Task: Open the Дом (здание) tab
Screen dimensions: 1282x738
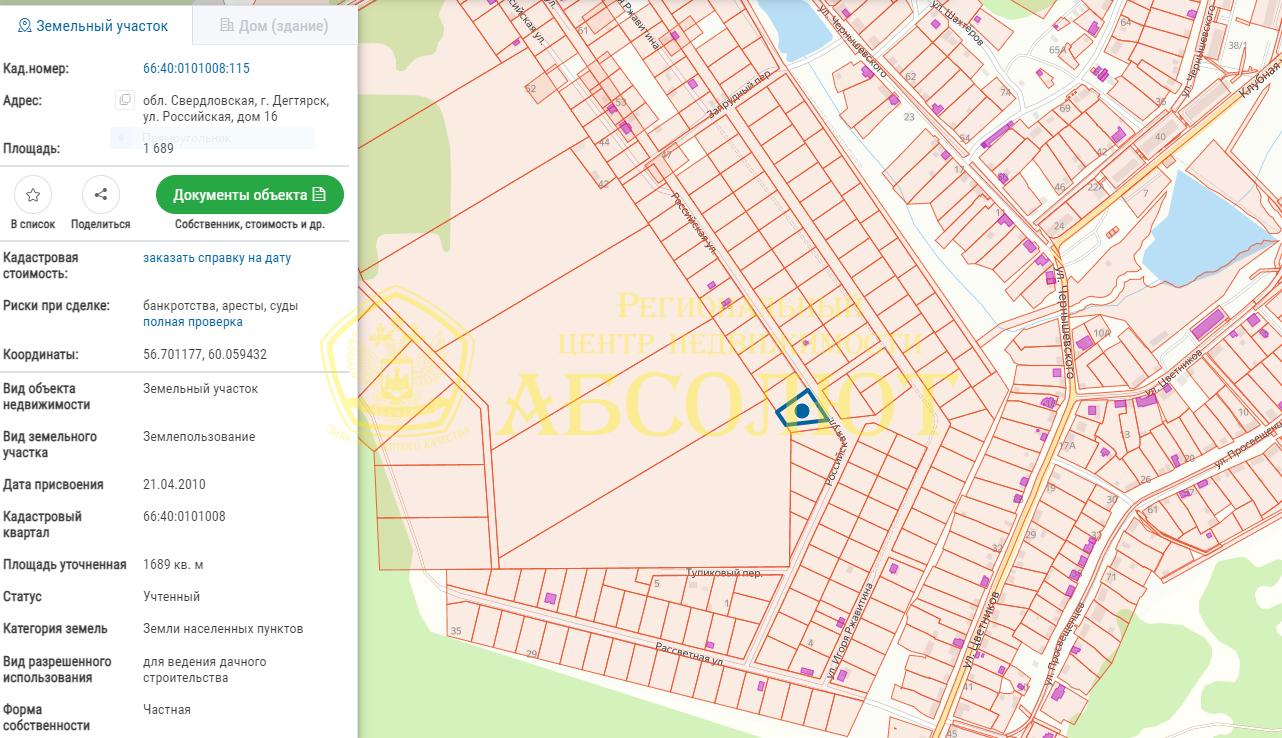Action: 274,26
